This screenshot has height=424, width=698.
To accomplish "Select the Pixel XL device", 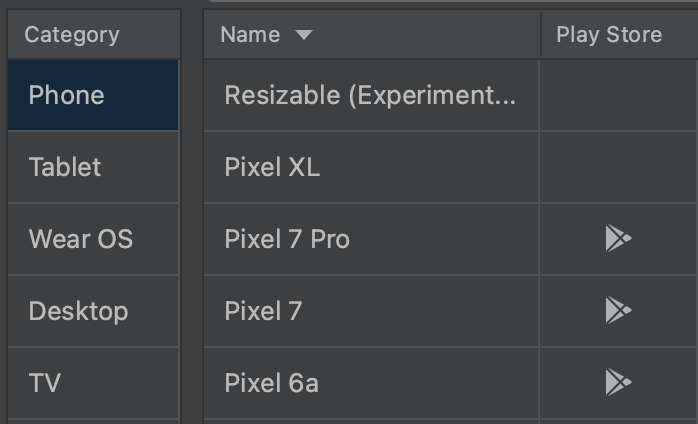I will click(272, 167).
